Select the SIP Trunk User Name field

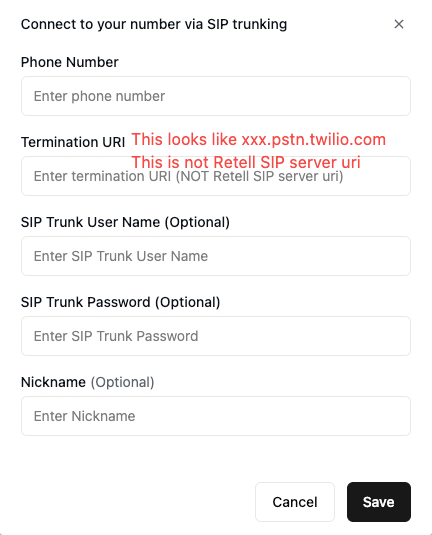pos(216,256)
